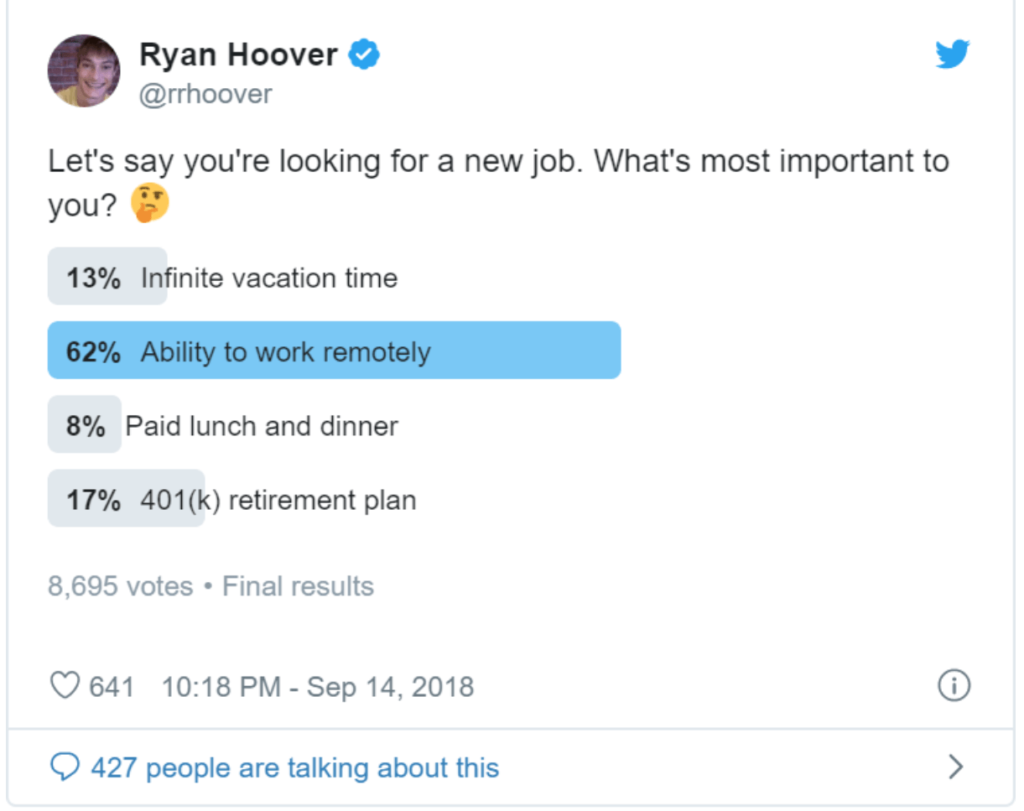The image size is (1024, 811).
Task: Open the tweet info circle icon
Action: (x=954, y=686)
